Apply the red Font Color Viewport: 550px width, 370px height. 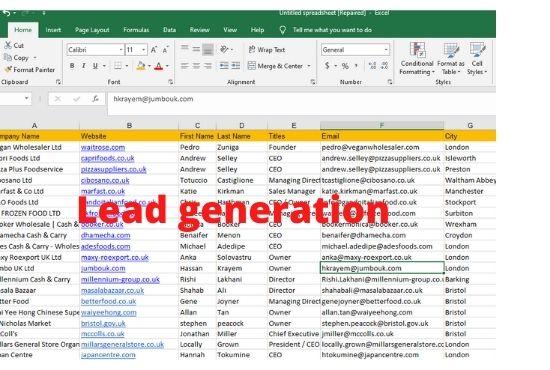pyautogui.click(x=159, y=66)
